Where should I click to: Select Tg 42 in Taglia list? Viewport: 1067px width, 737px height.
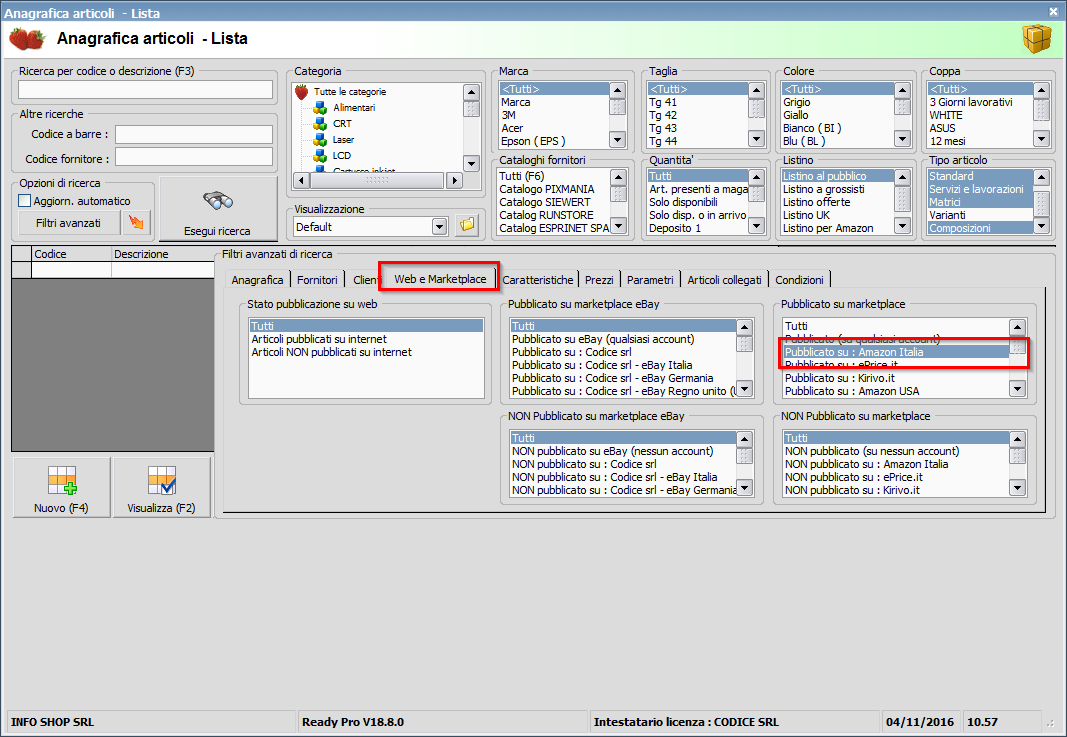coord(697,115)
